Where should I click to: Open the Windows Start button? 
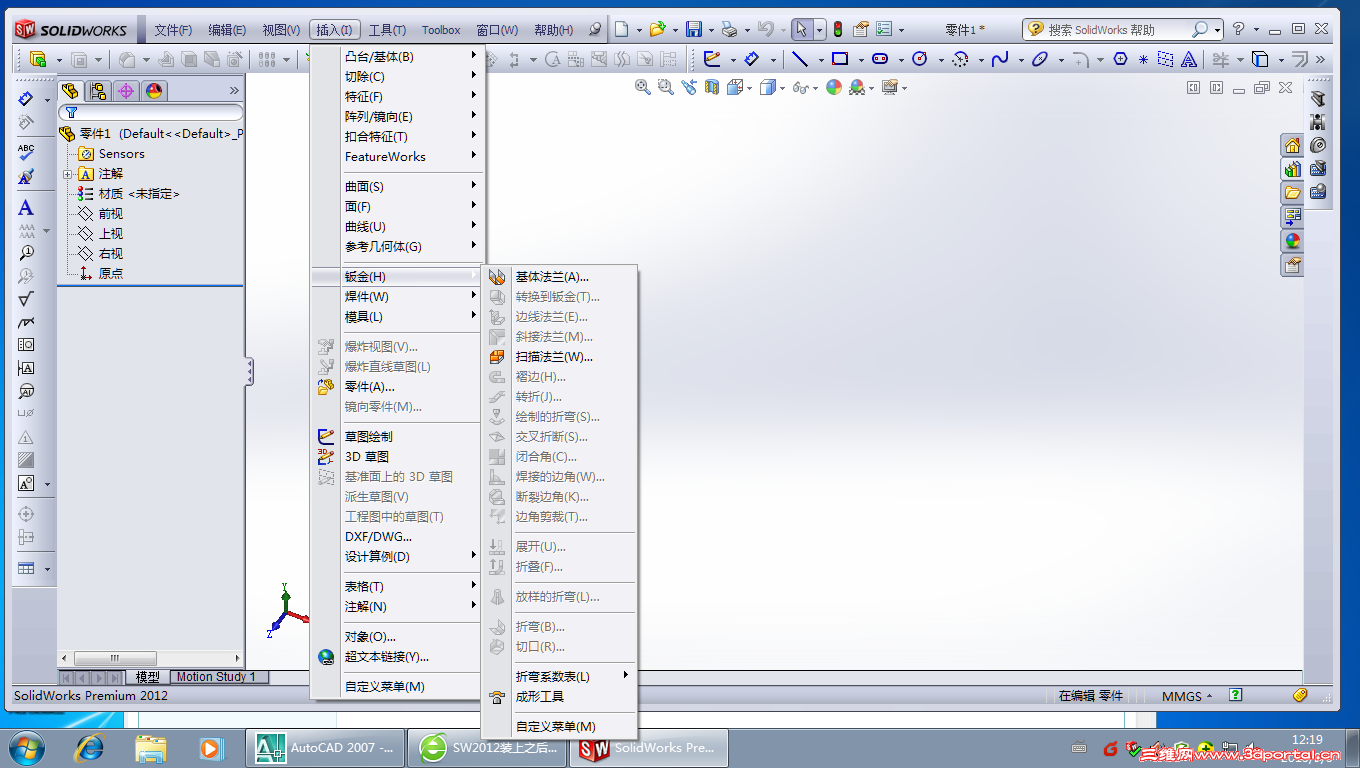pyautogui.click(x=27, y=747)
